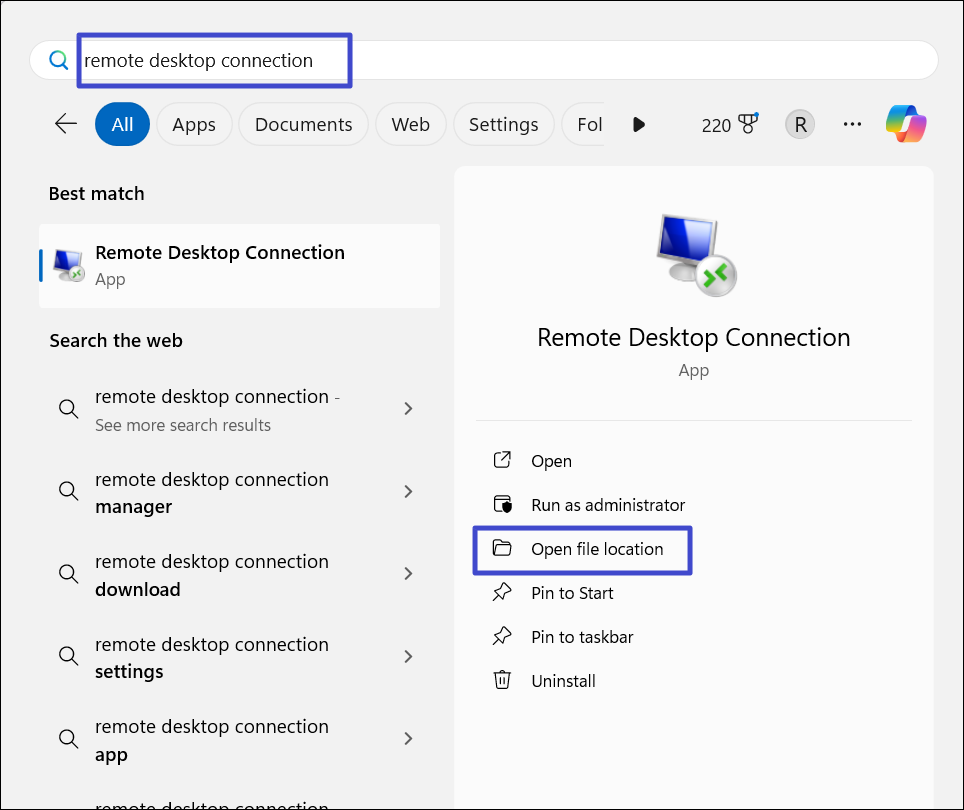The height and width of the screenshot is (810, 964).
Task: Click the R user account avatar
Action: [799, 124]
